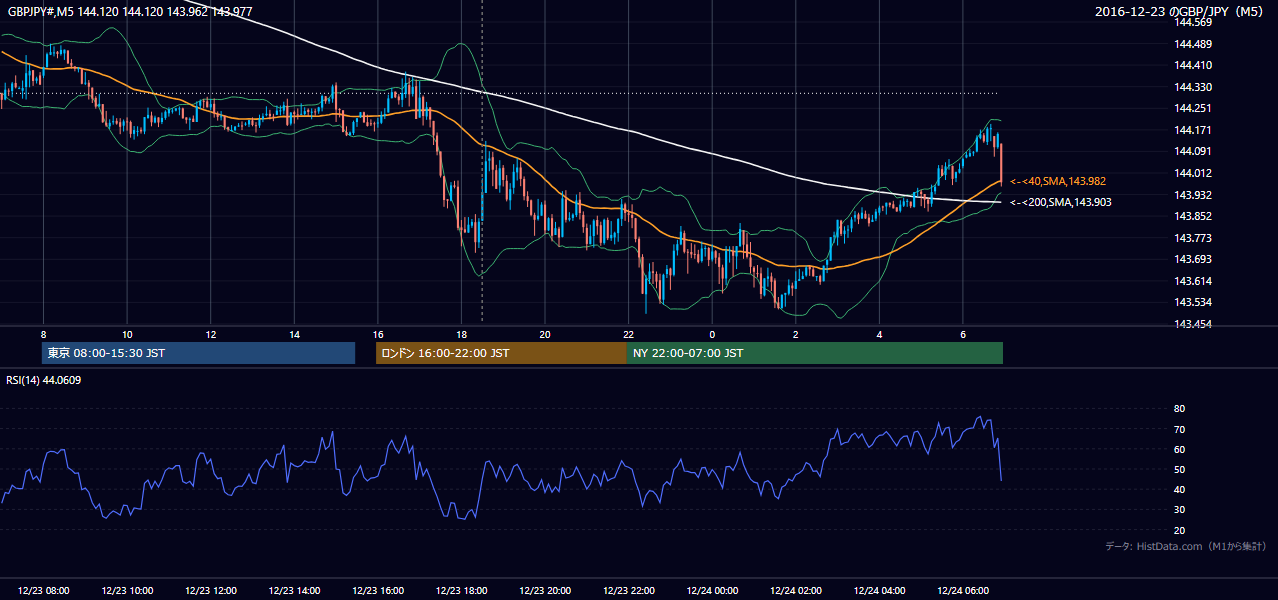Click the RSI axis value 20
Screen dimensions: 1278x600
tap(1179, 530)
